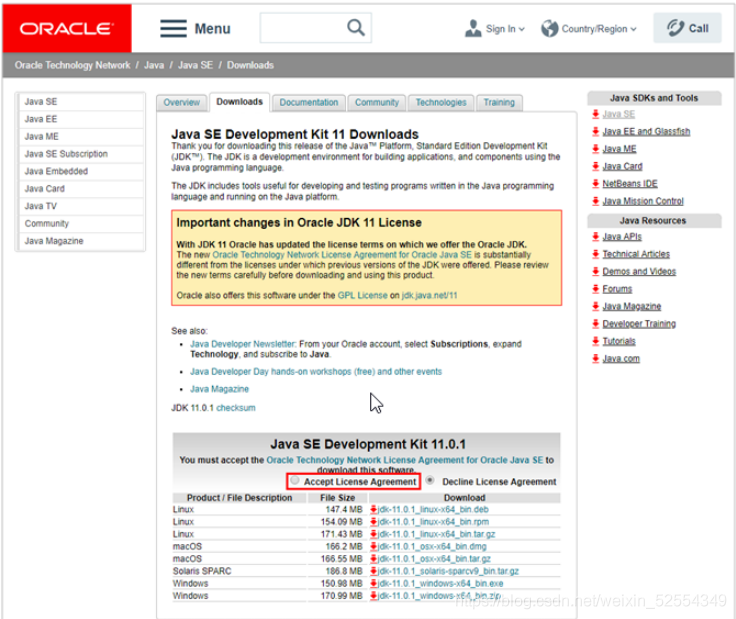Image resolution: width=736 pixels, height=619 pixels.
Task: Open the Java Card sidebar item
Action: coord(81,188)
